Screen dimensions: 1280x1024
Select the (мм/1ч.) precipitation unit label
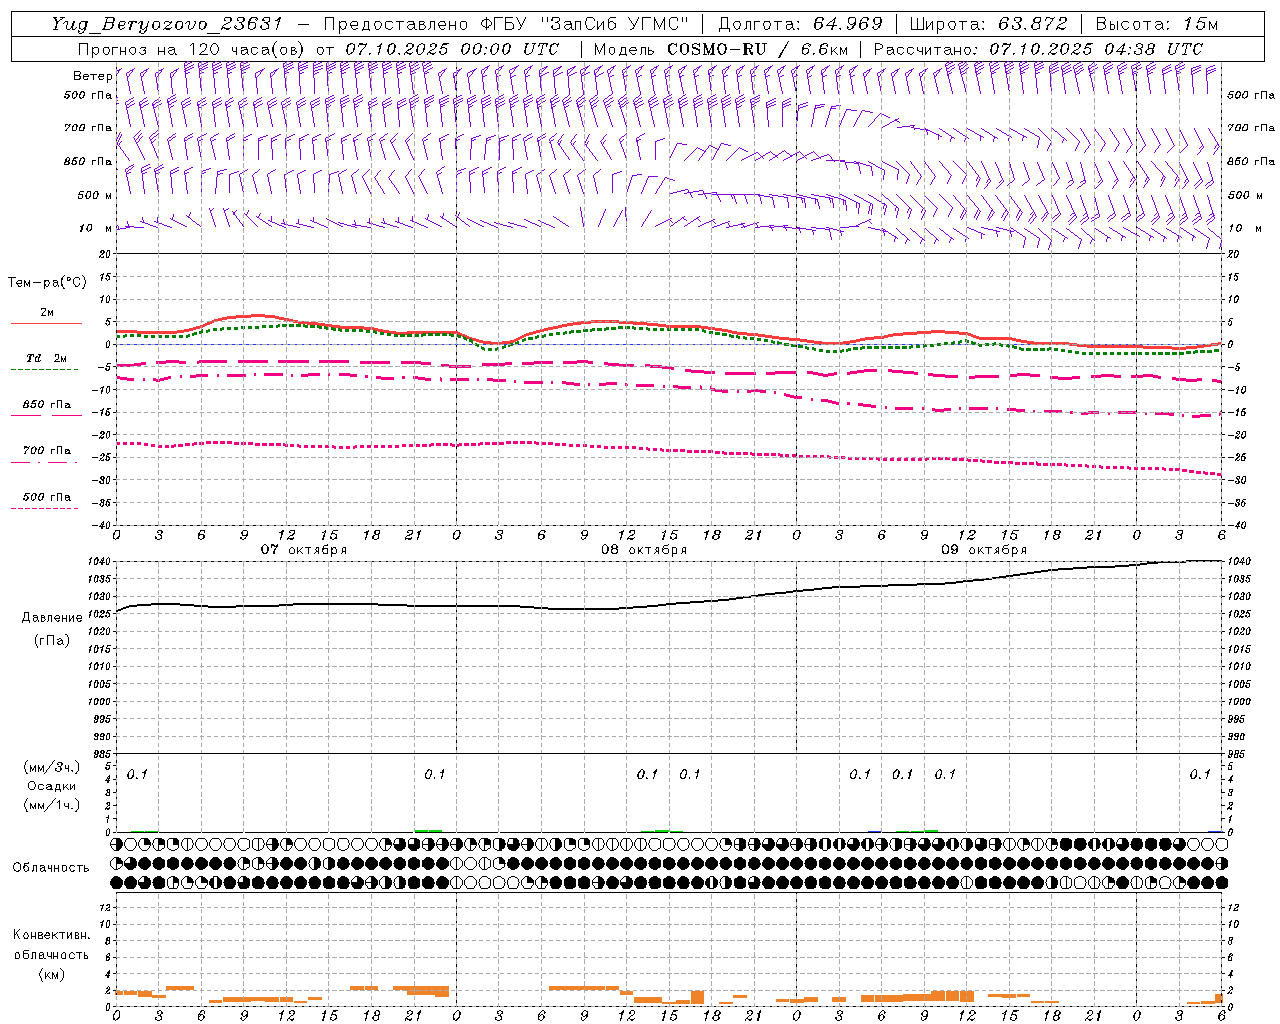(51, 805)
